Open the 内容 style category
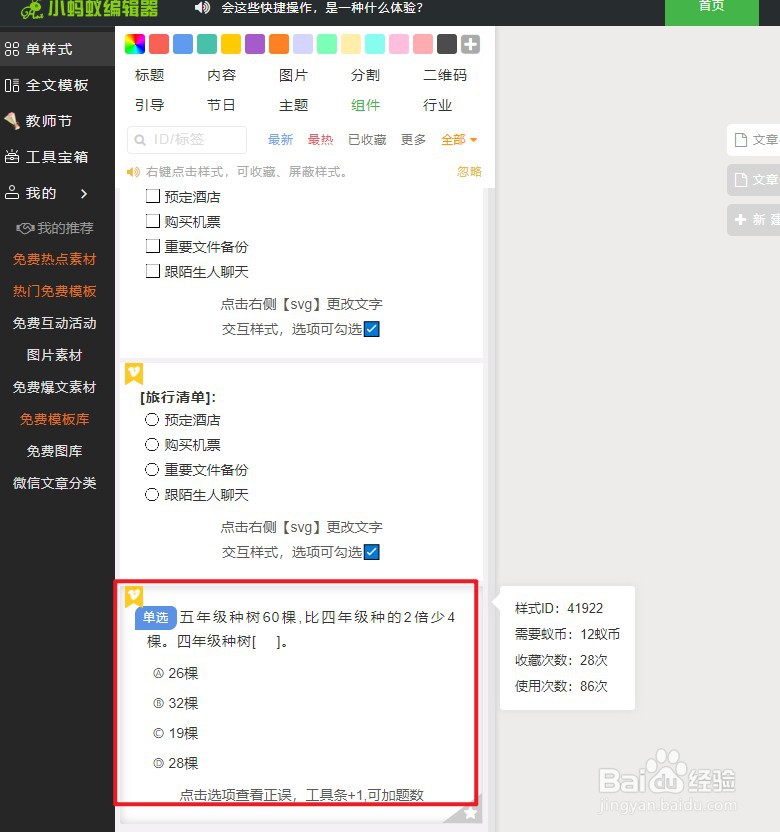This screenshot has height=832, width=780. pos(221,75)
